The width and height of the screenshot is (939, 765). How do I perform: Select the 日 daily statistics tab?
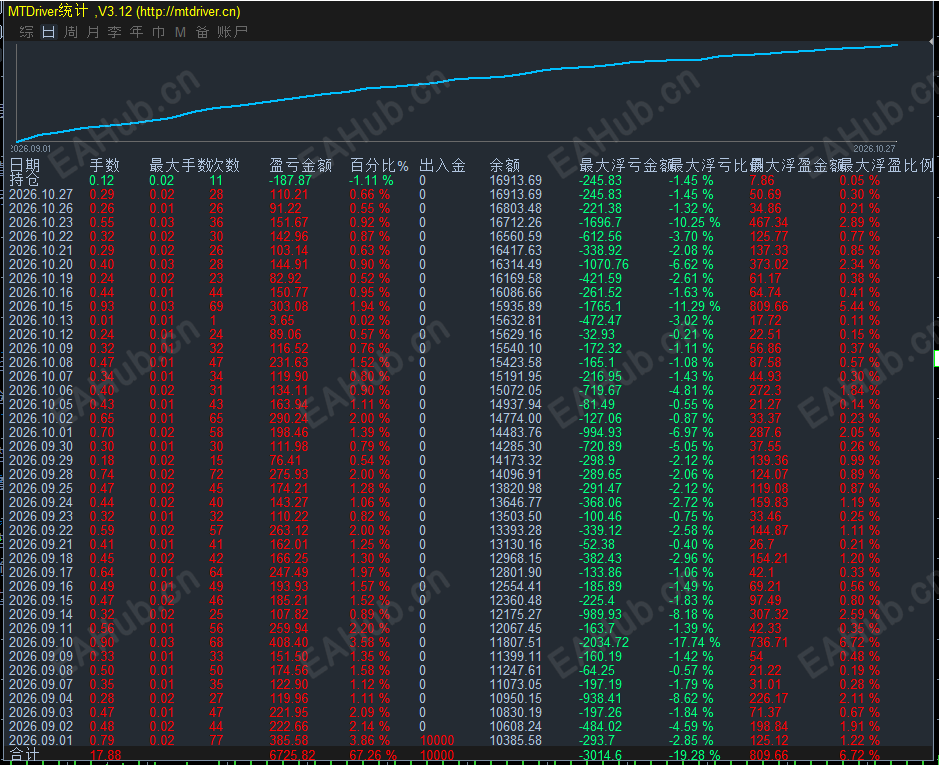(x=49, y=32)
